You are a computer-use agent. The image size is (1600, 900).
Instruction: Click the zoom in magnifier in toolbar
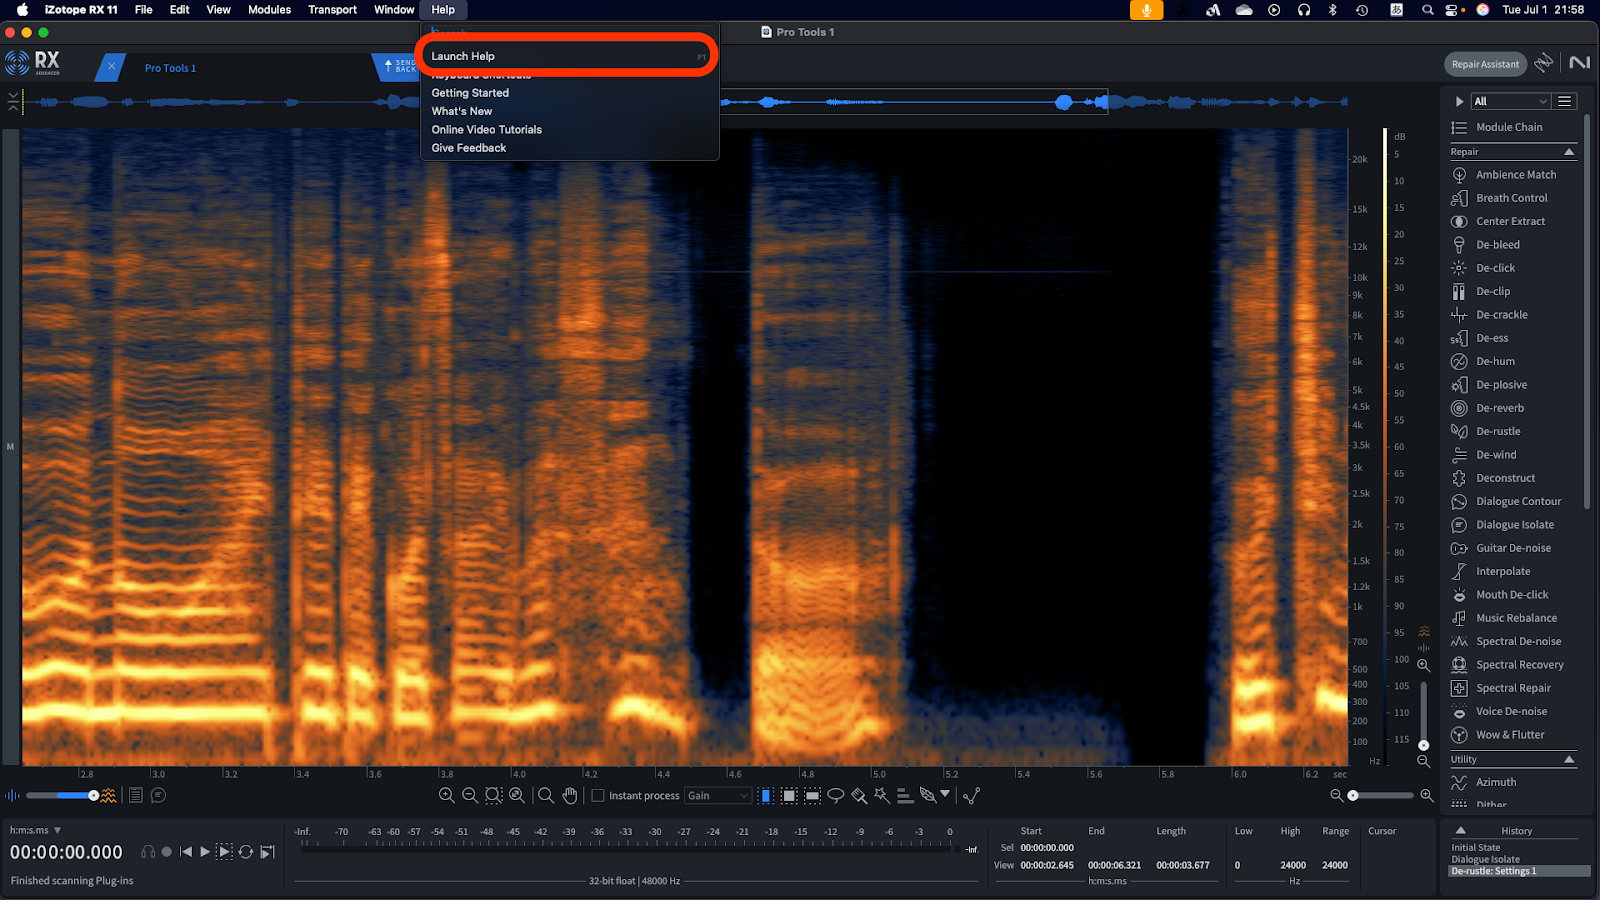446,796
